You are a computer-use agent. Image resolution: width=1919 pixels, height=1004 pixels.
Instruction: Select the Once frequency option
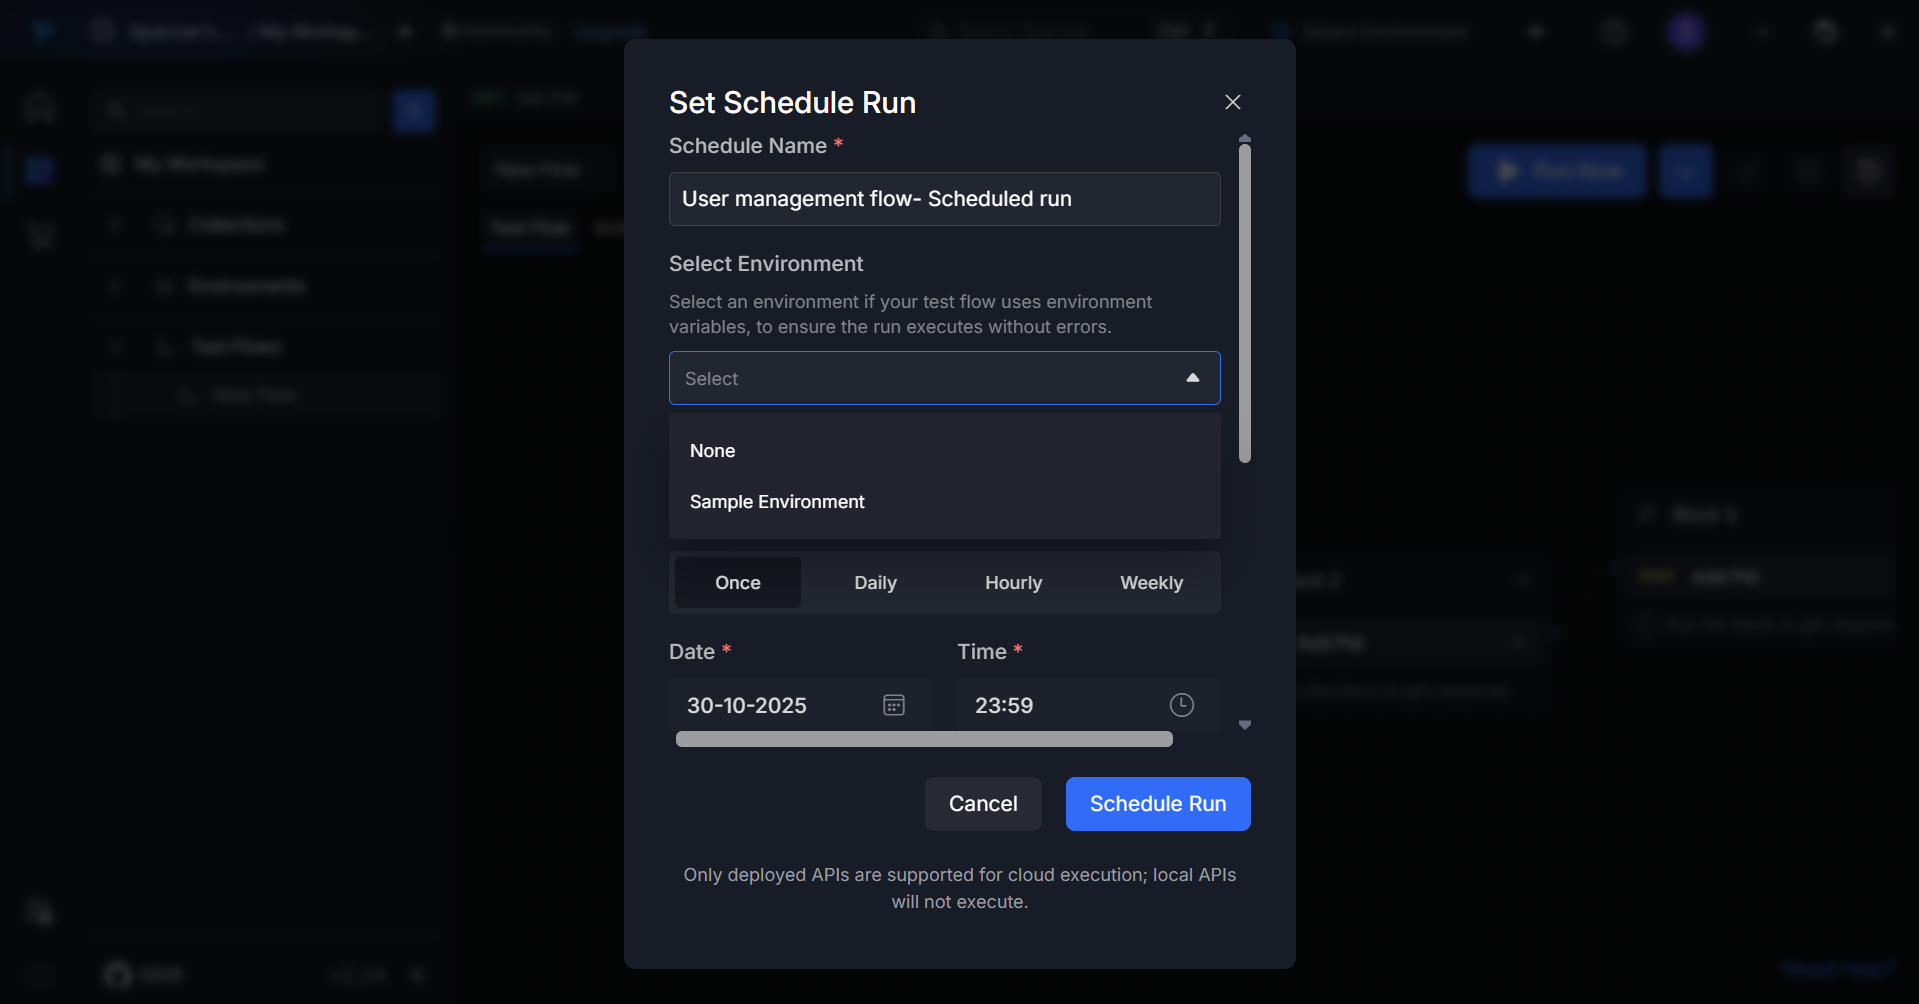pos(737,583)
